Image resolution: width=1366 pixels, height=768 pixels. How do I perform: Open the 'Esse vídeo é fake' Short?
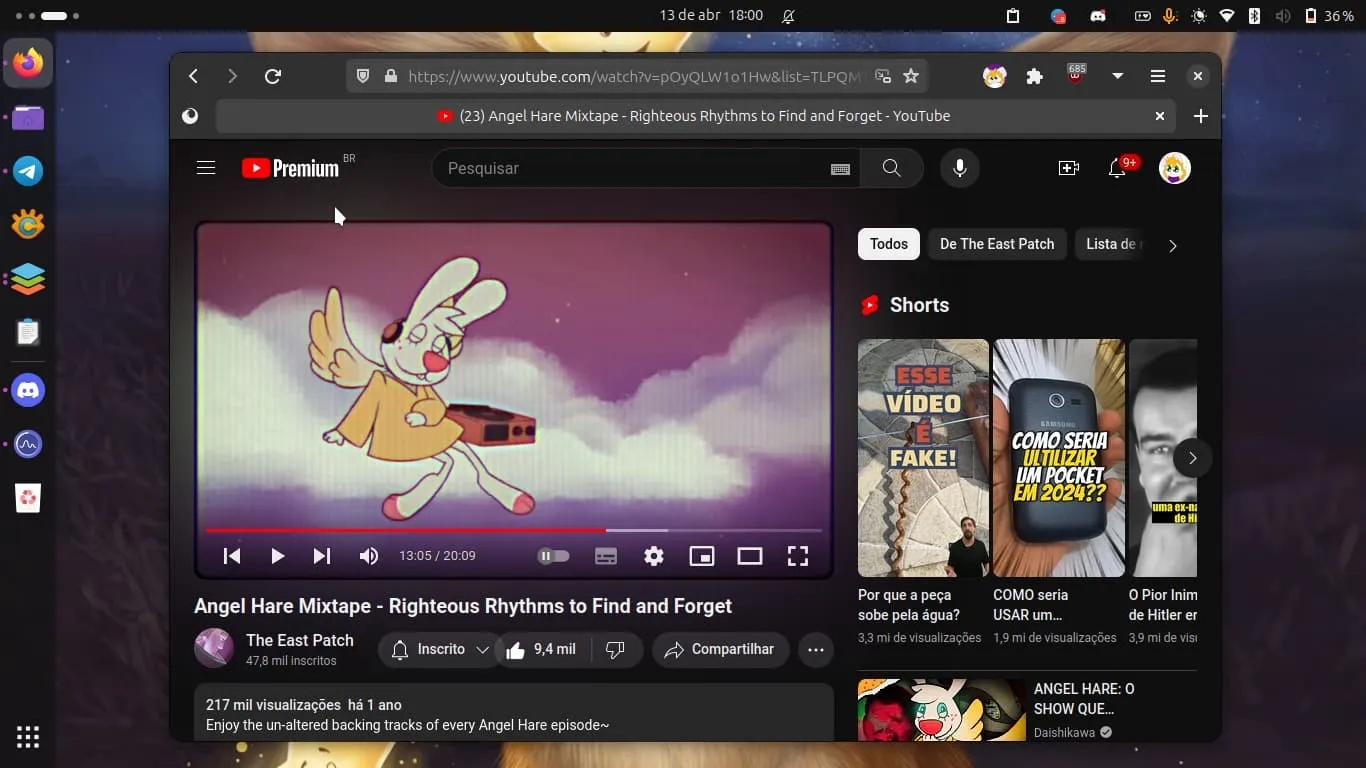click(x=923, y=458)
